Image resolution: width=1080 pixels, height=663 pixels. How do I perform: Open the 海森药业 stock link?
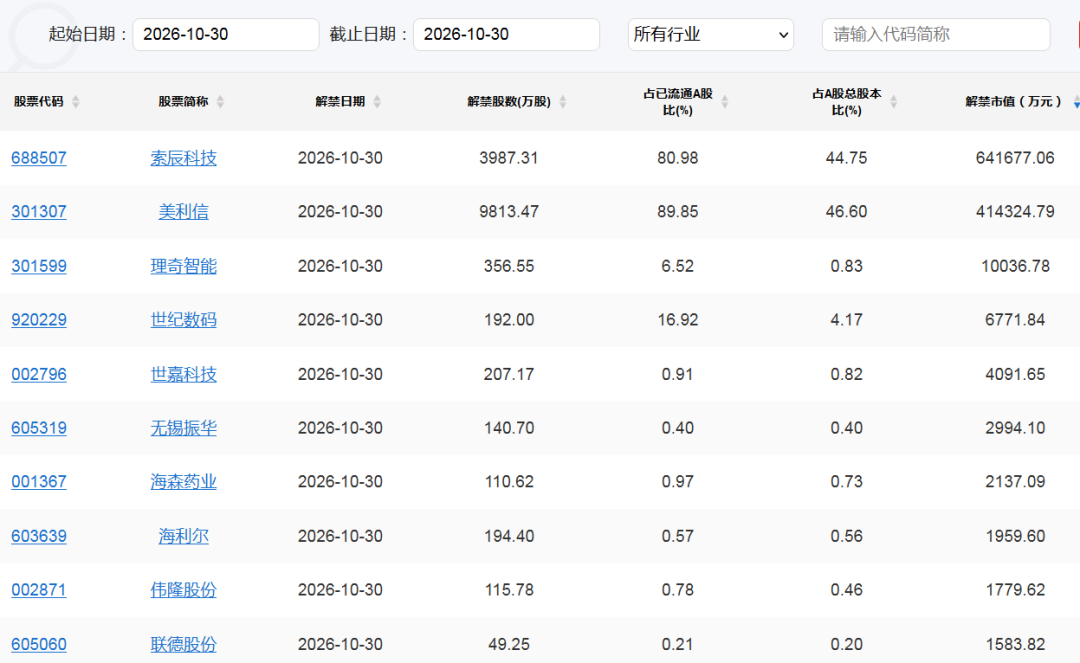tap(184, 481)
